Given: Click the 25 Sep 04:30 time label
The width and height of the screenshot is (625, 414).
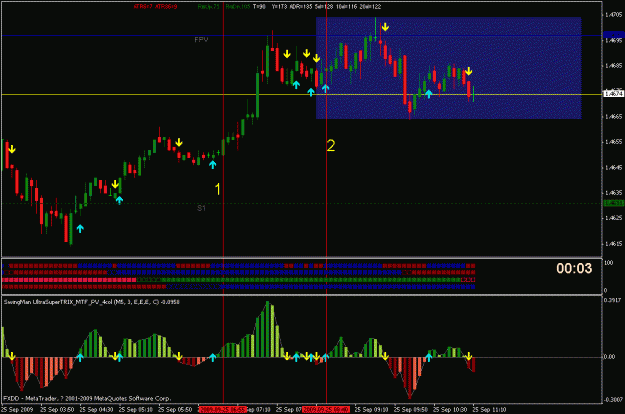Looking at the screenshot, I should [96, 409].
